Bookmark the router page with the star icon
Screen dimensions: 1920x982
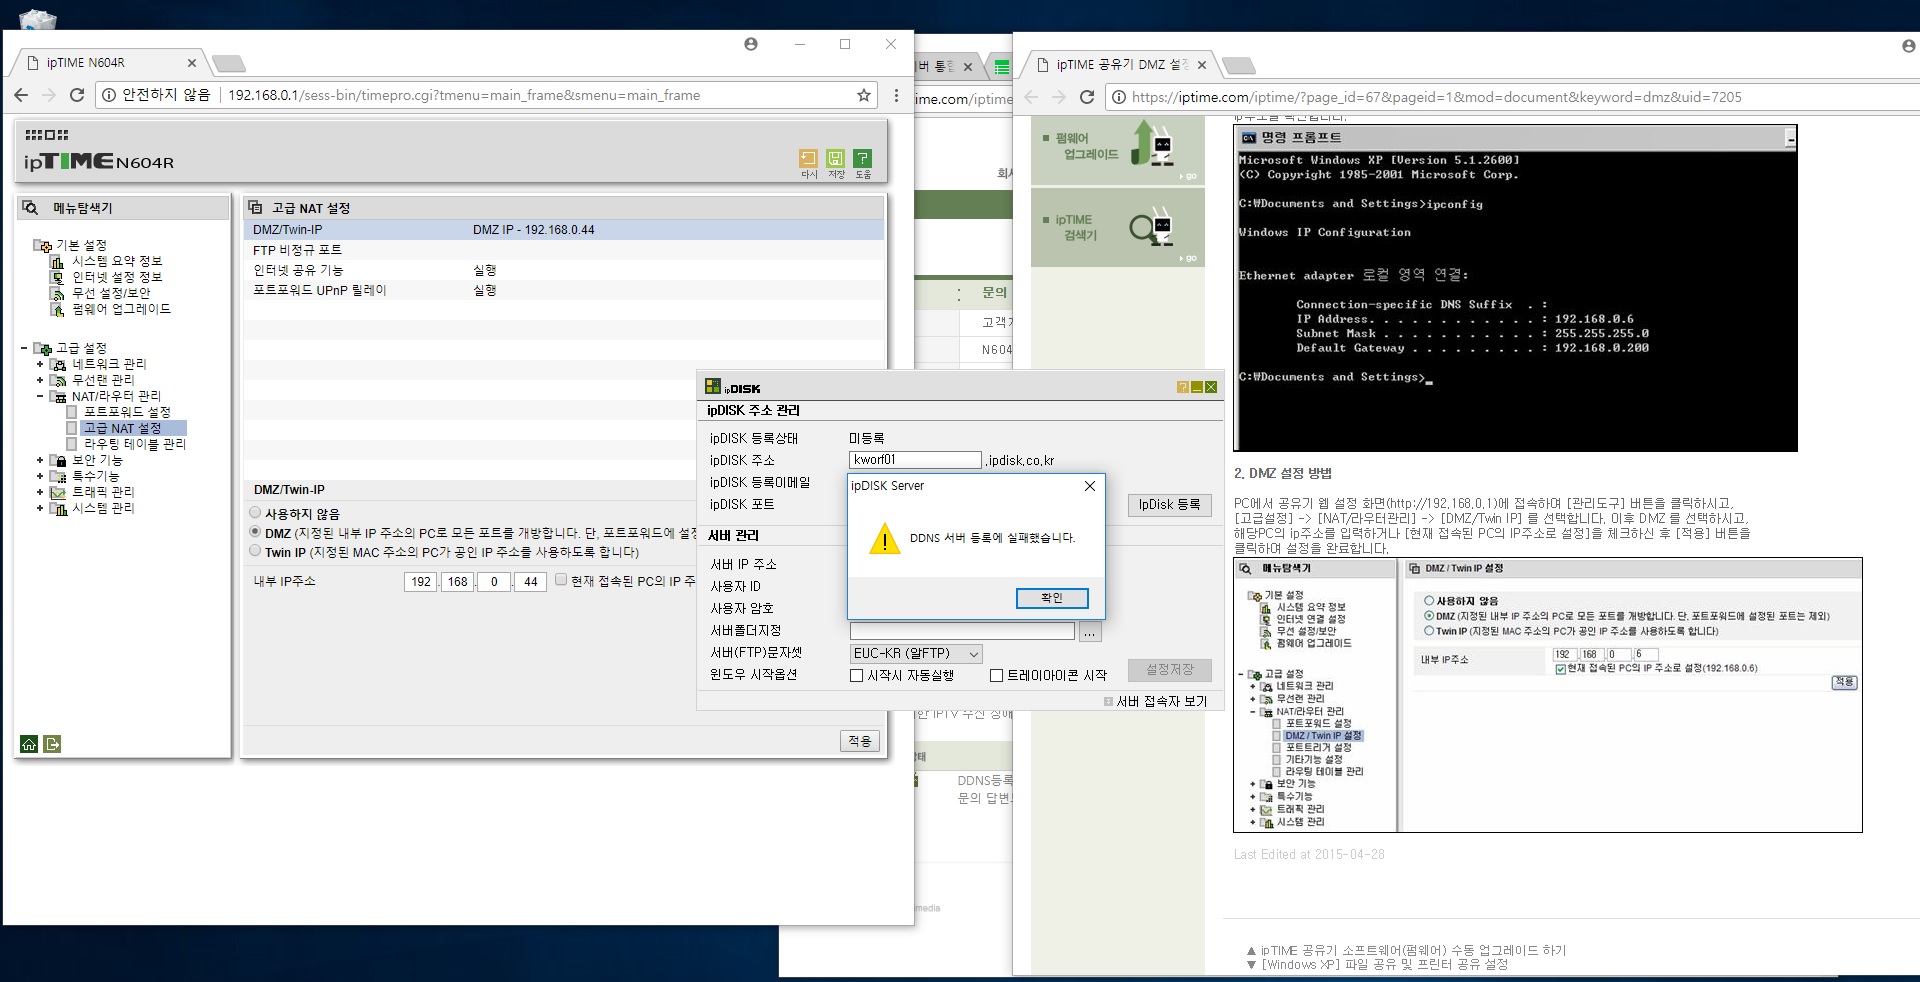(x=864, y=95)
